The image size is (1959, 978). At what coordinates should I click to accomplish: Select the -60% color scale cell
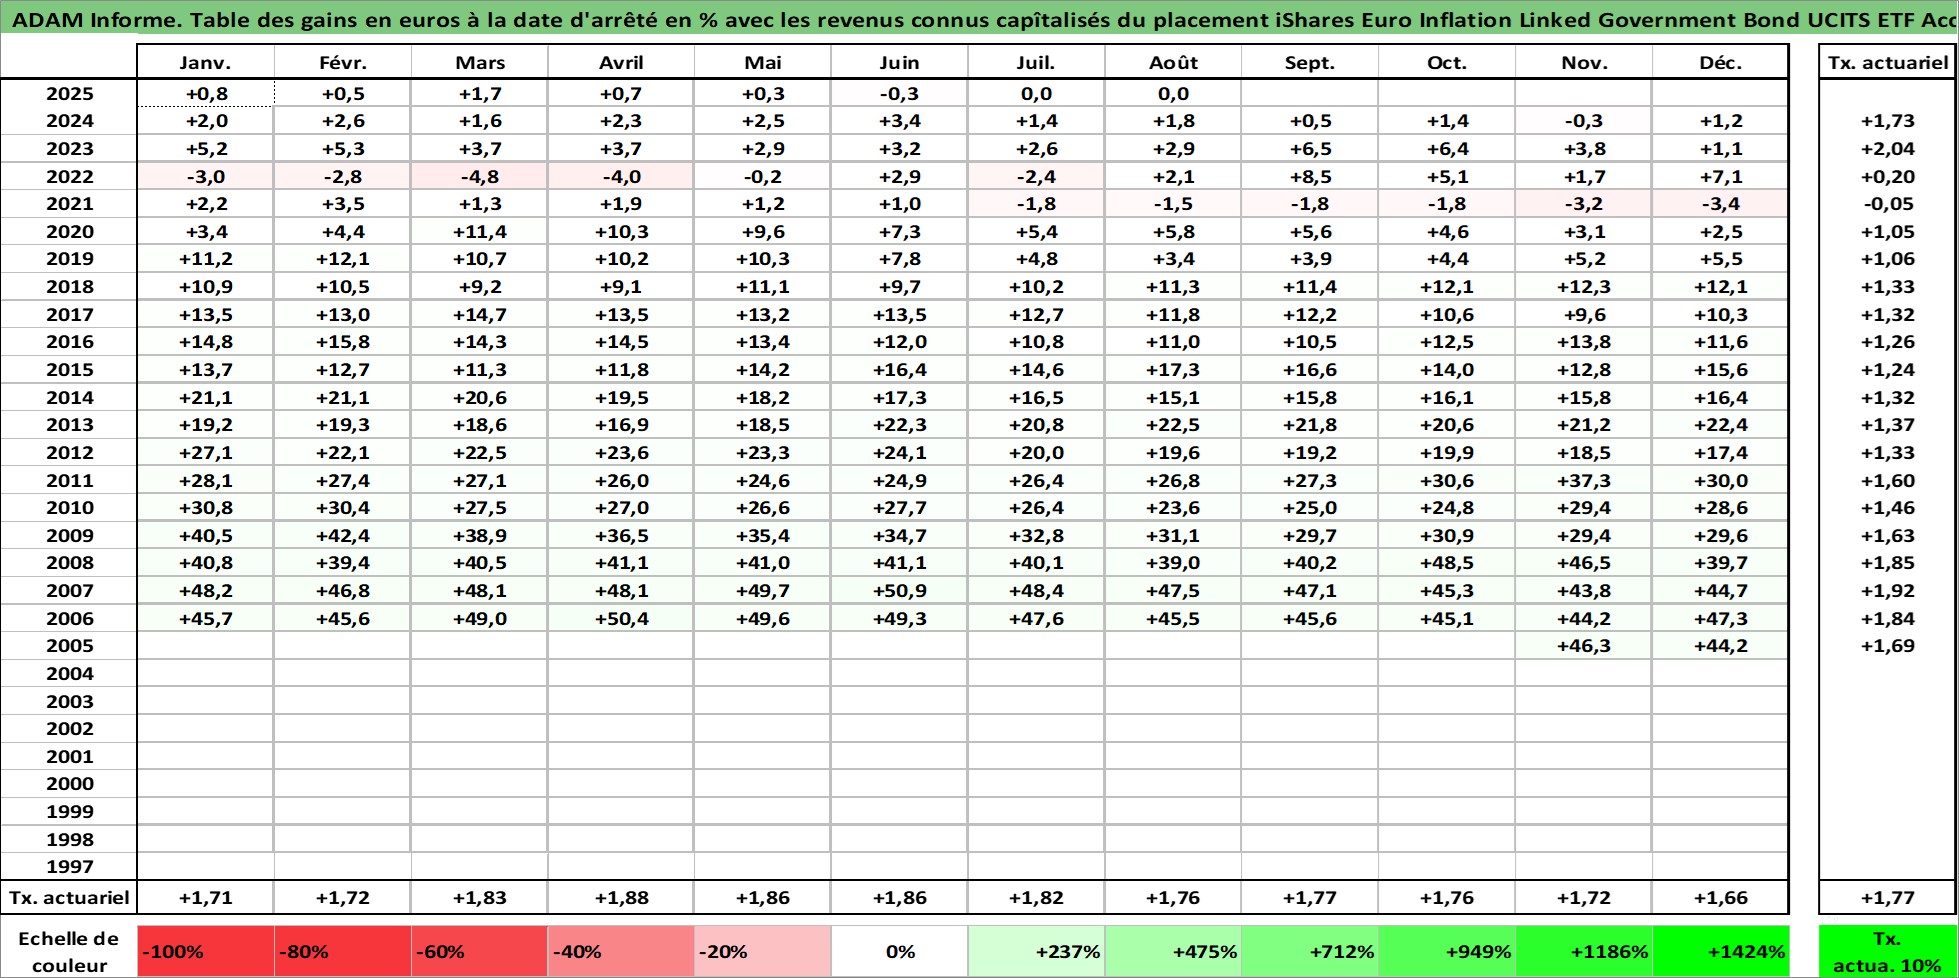[479, 951]
